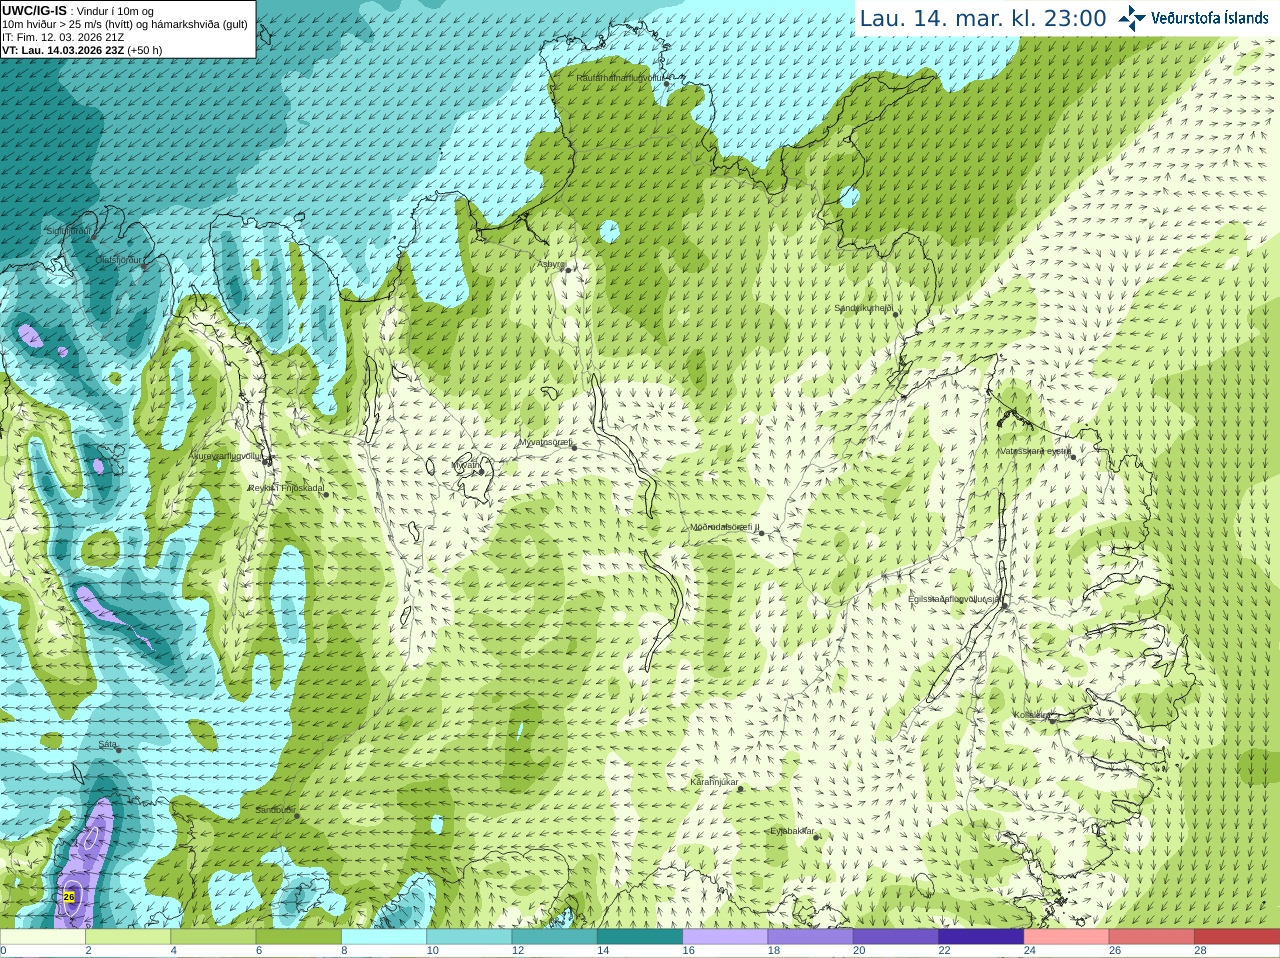
Task: Select the Egilsstaðaflugvöllur station label
Action: pos(955,598)
